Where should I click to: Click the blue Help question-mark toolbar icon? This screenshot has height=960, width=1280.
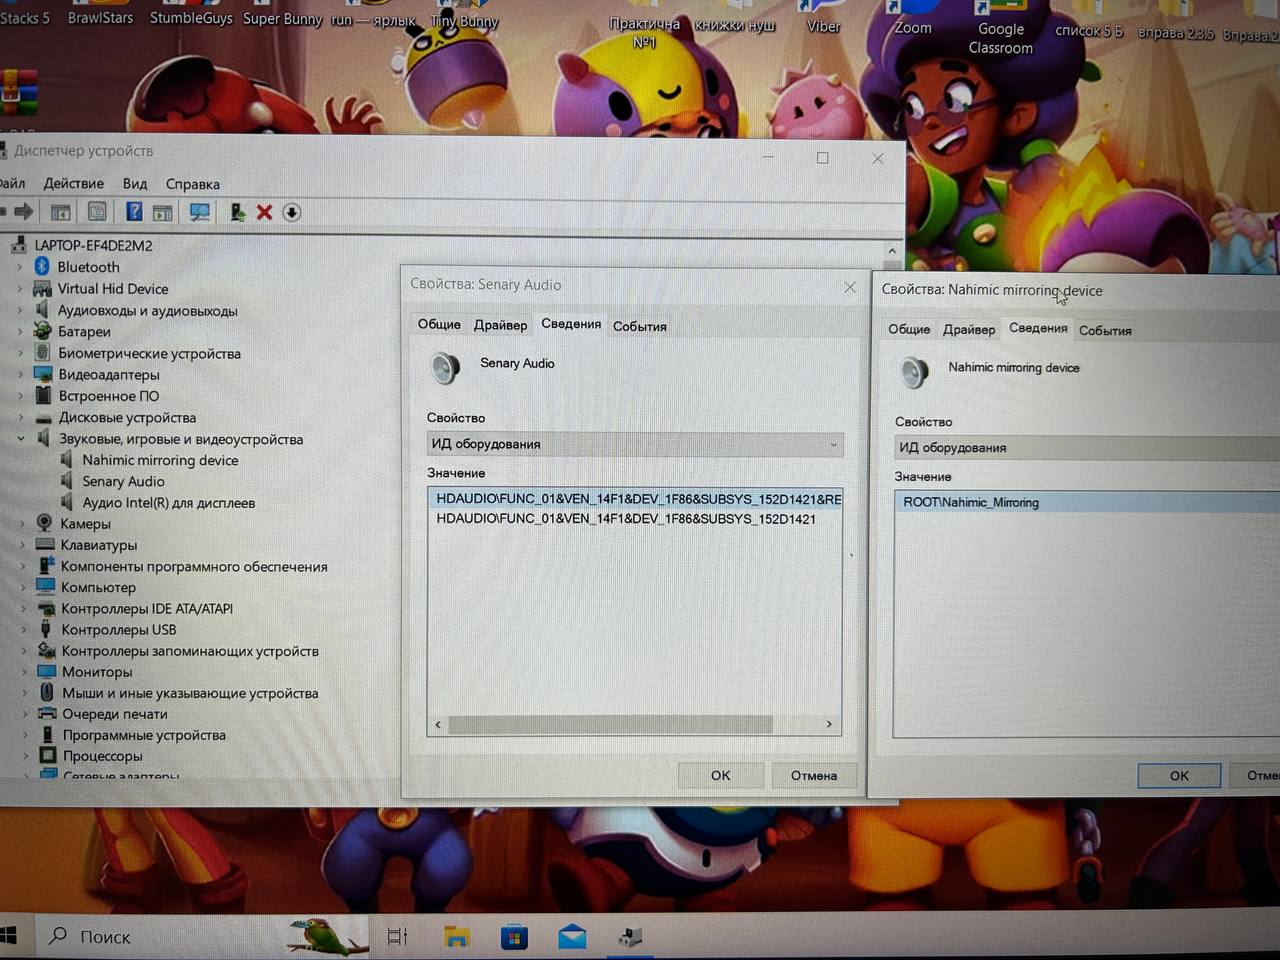pyautogui.click(x=134, y=212)
